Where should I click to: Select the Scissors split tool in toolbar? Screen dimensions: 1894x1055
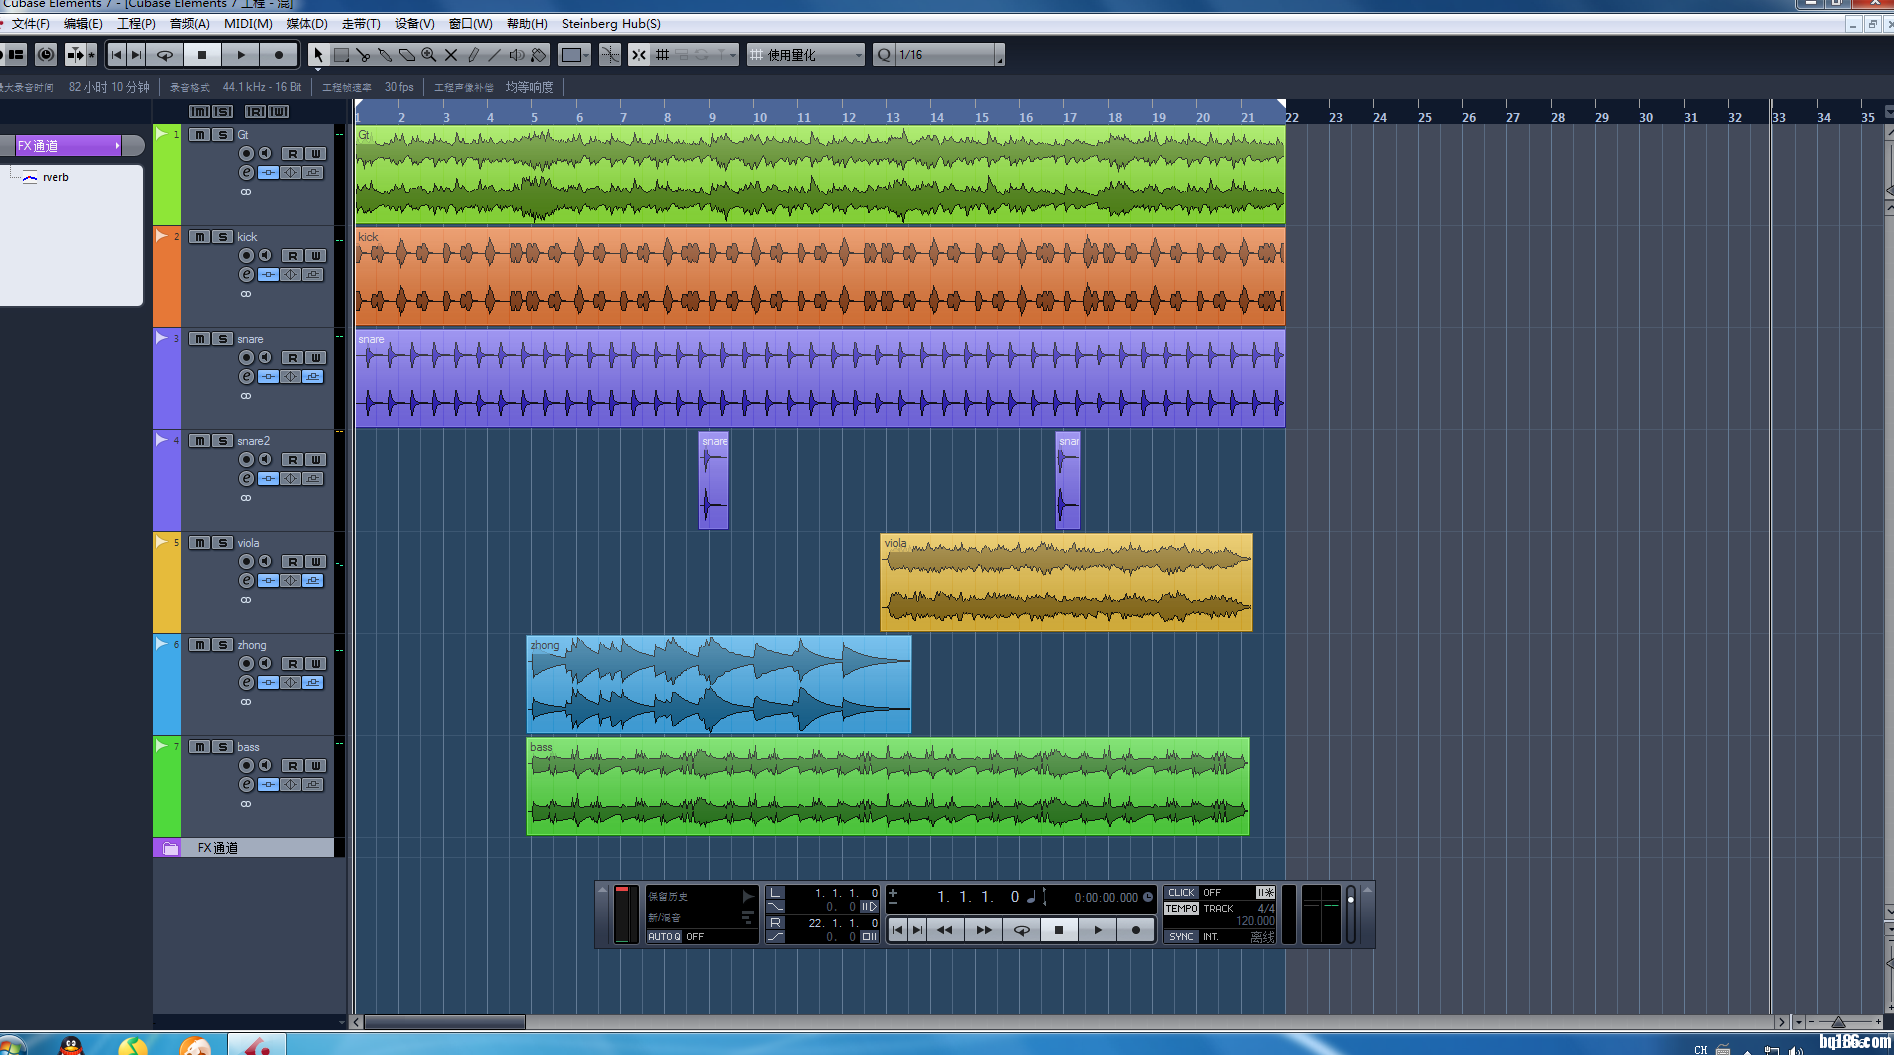pos(363,55)
